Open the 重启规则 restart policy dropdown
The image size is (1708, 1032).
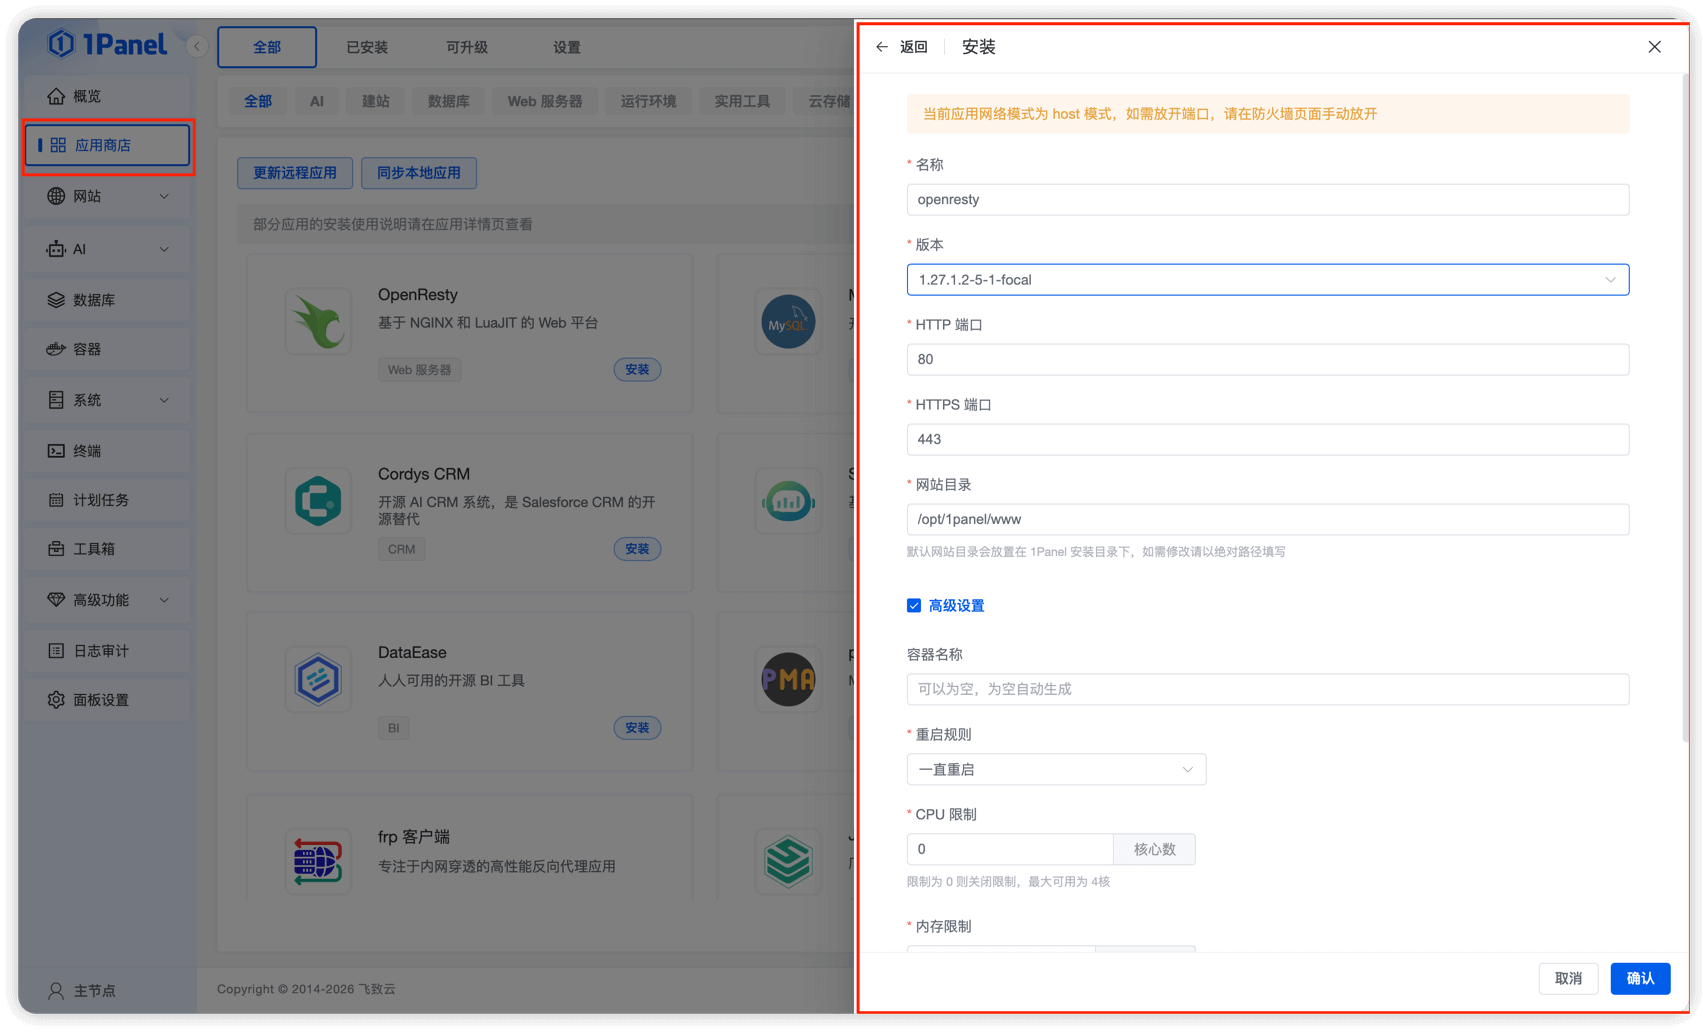tap(1056, 769)
